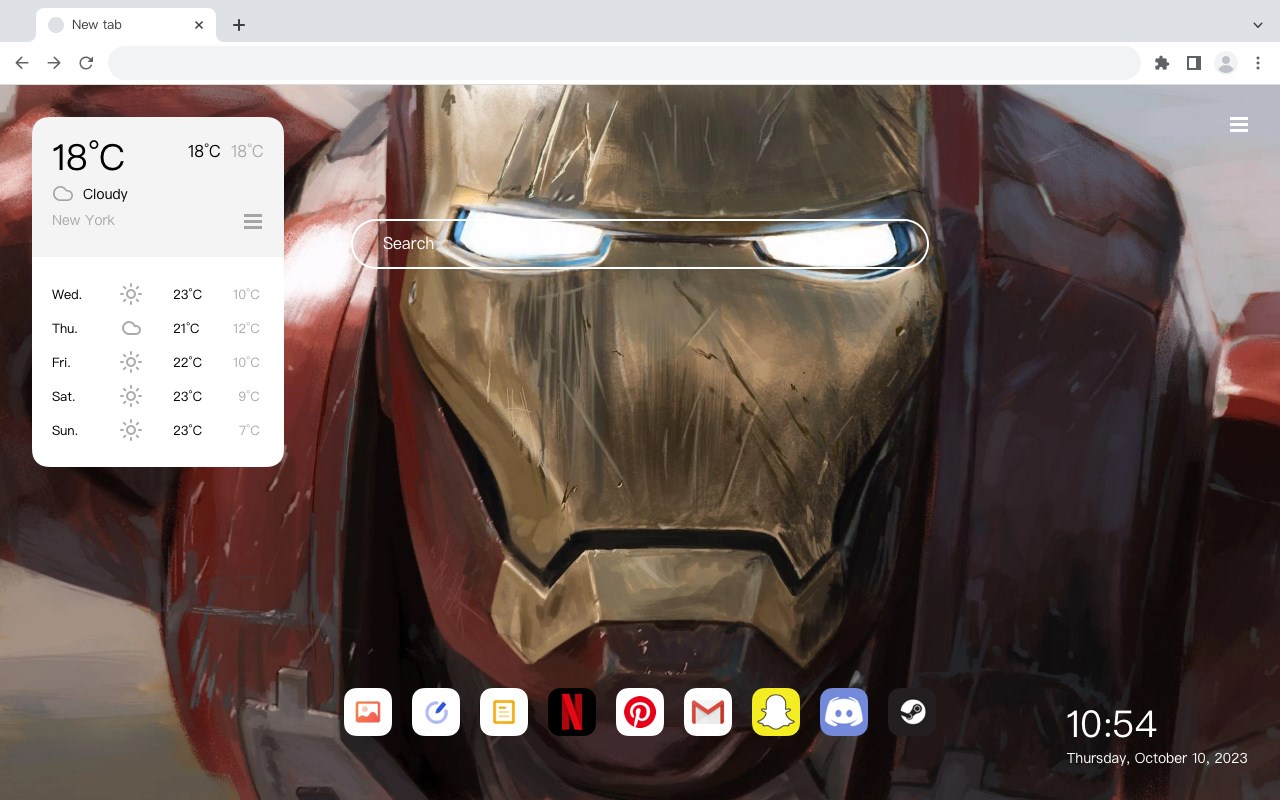Screen dimensions: 1280x800
Task: Select the Wed. forecast row
Action: pos(158,294)
